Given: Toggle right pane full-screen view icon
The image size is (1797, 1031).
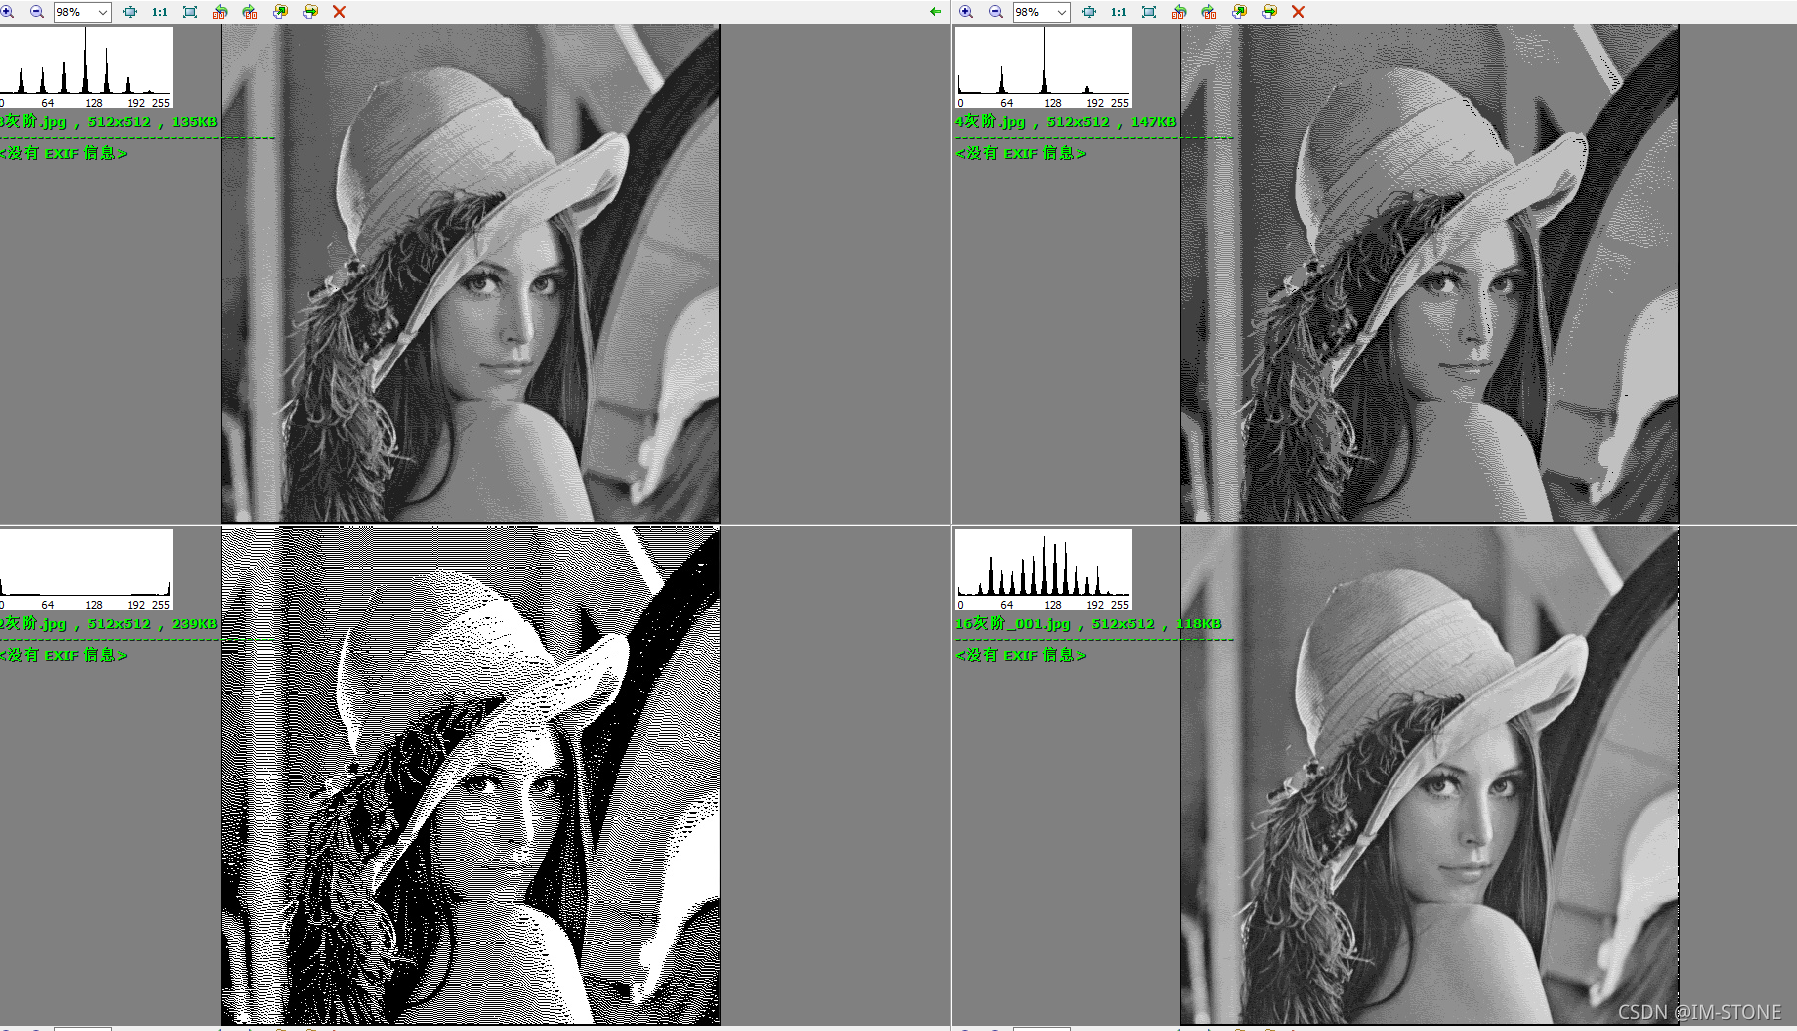Looking at the screenshot, I should tap(1149, 12).
